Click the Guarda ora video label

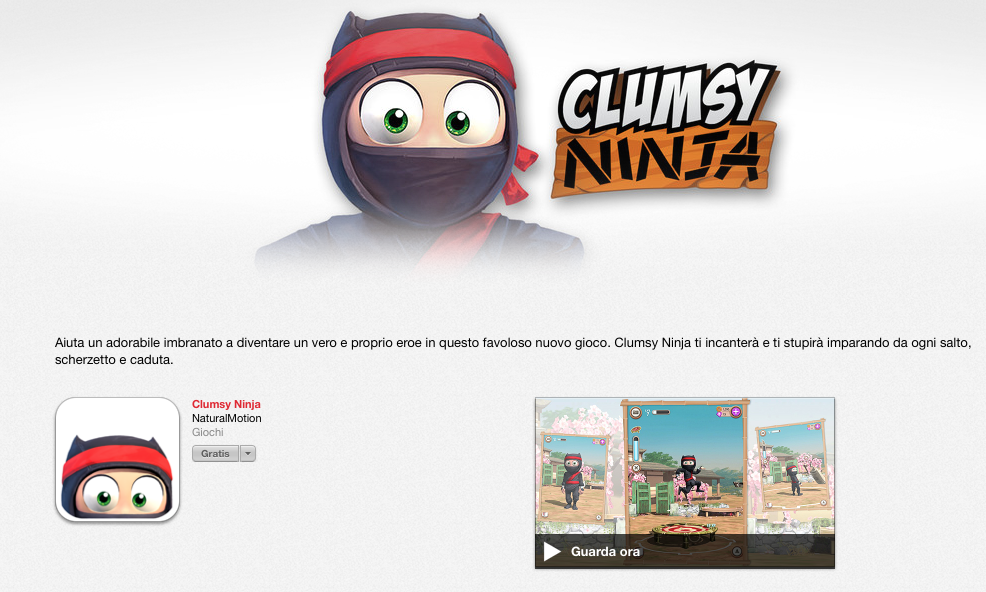click(606, 552)
